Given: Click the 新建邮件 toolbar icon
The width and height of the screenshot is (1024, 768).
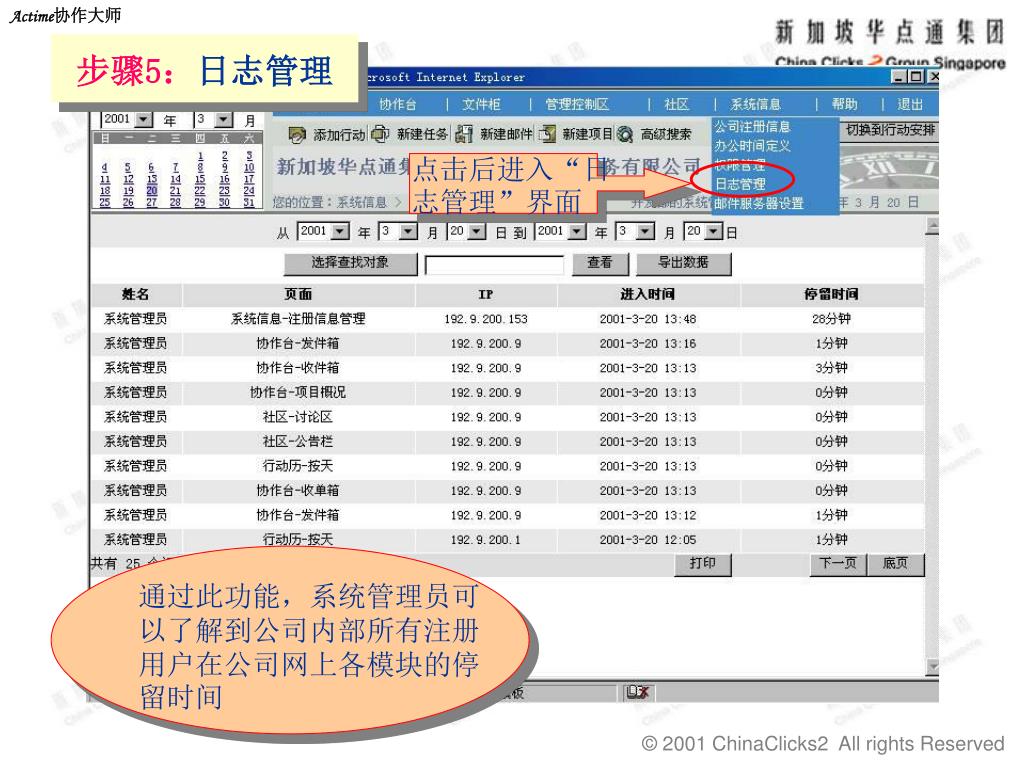Looking at the screenshot, I should 464,135.
